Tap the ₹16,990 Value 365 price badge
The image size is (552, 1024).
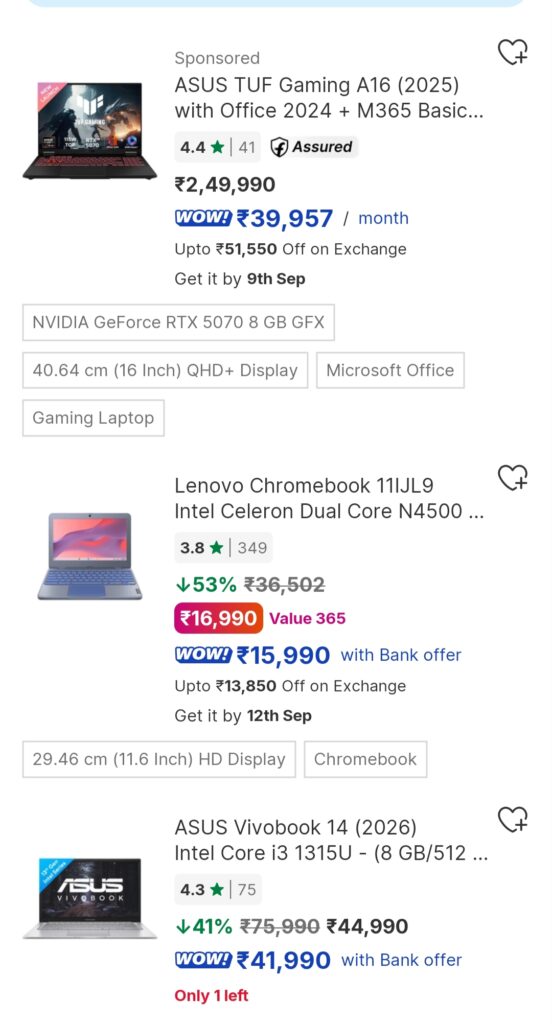(x=218, y=618)
